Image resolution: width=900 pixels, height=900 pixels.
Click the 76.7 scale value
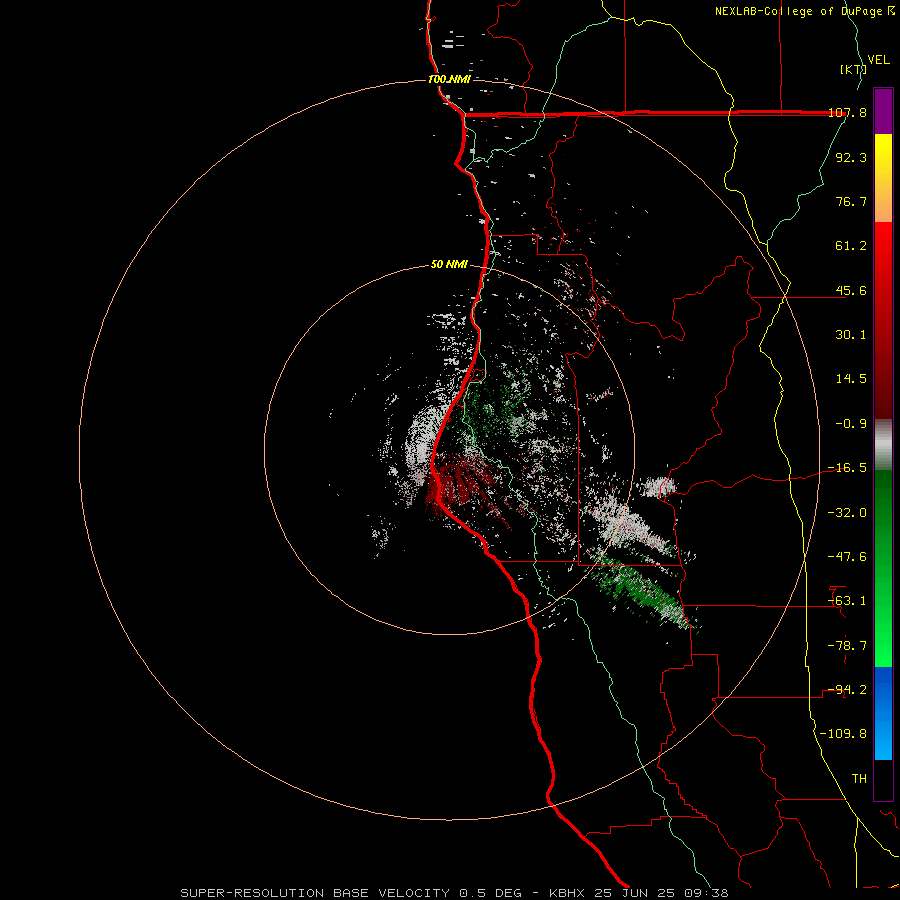click(851, 201)
